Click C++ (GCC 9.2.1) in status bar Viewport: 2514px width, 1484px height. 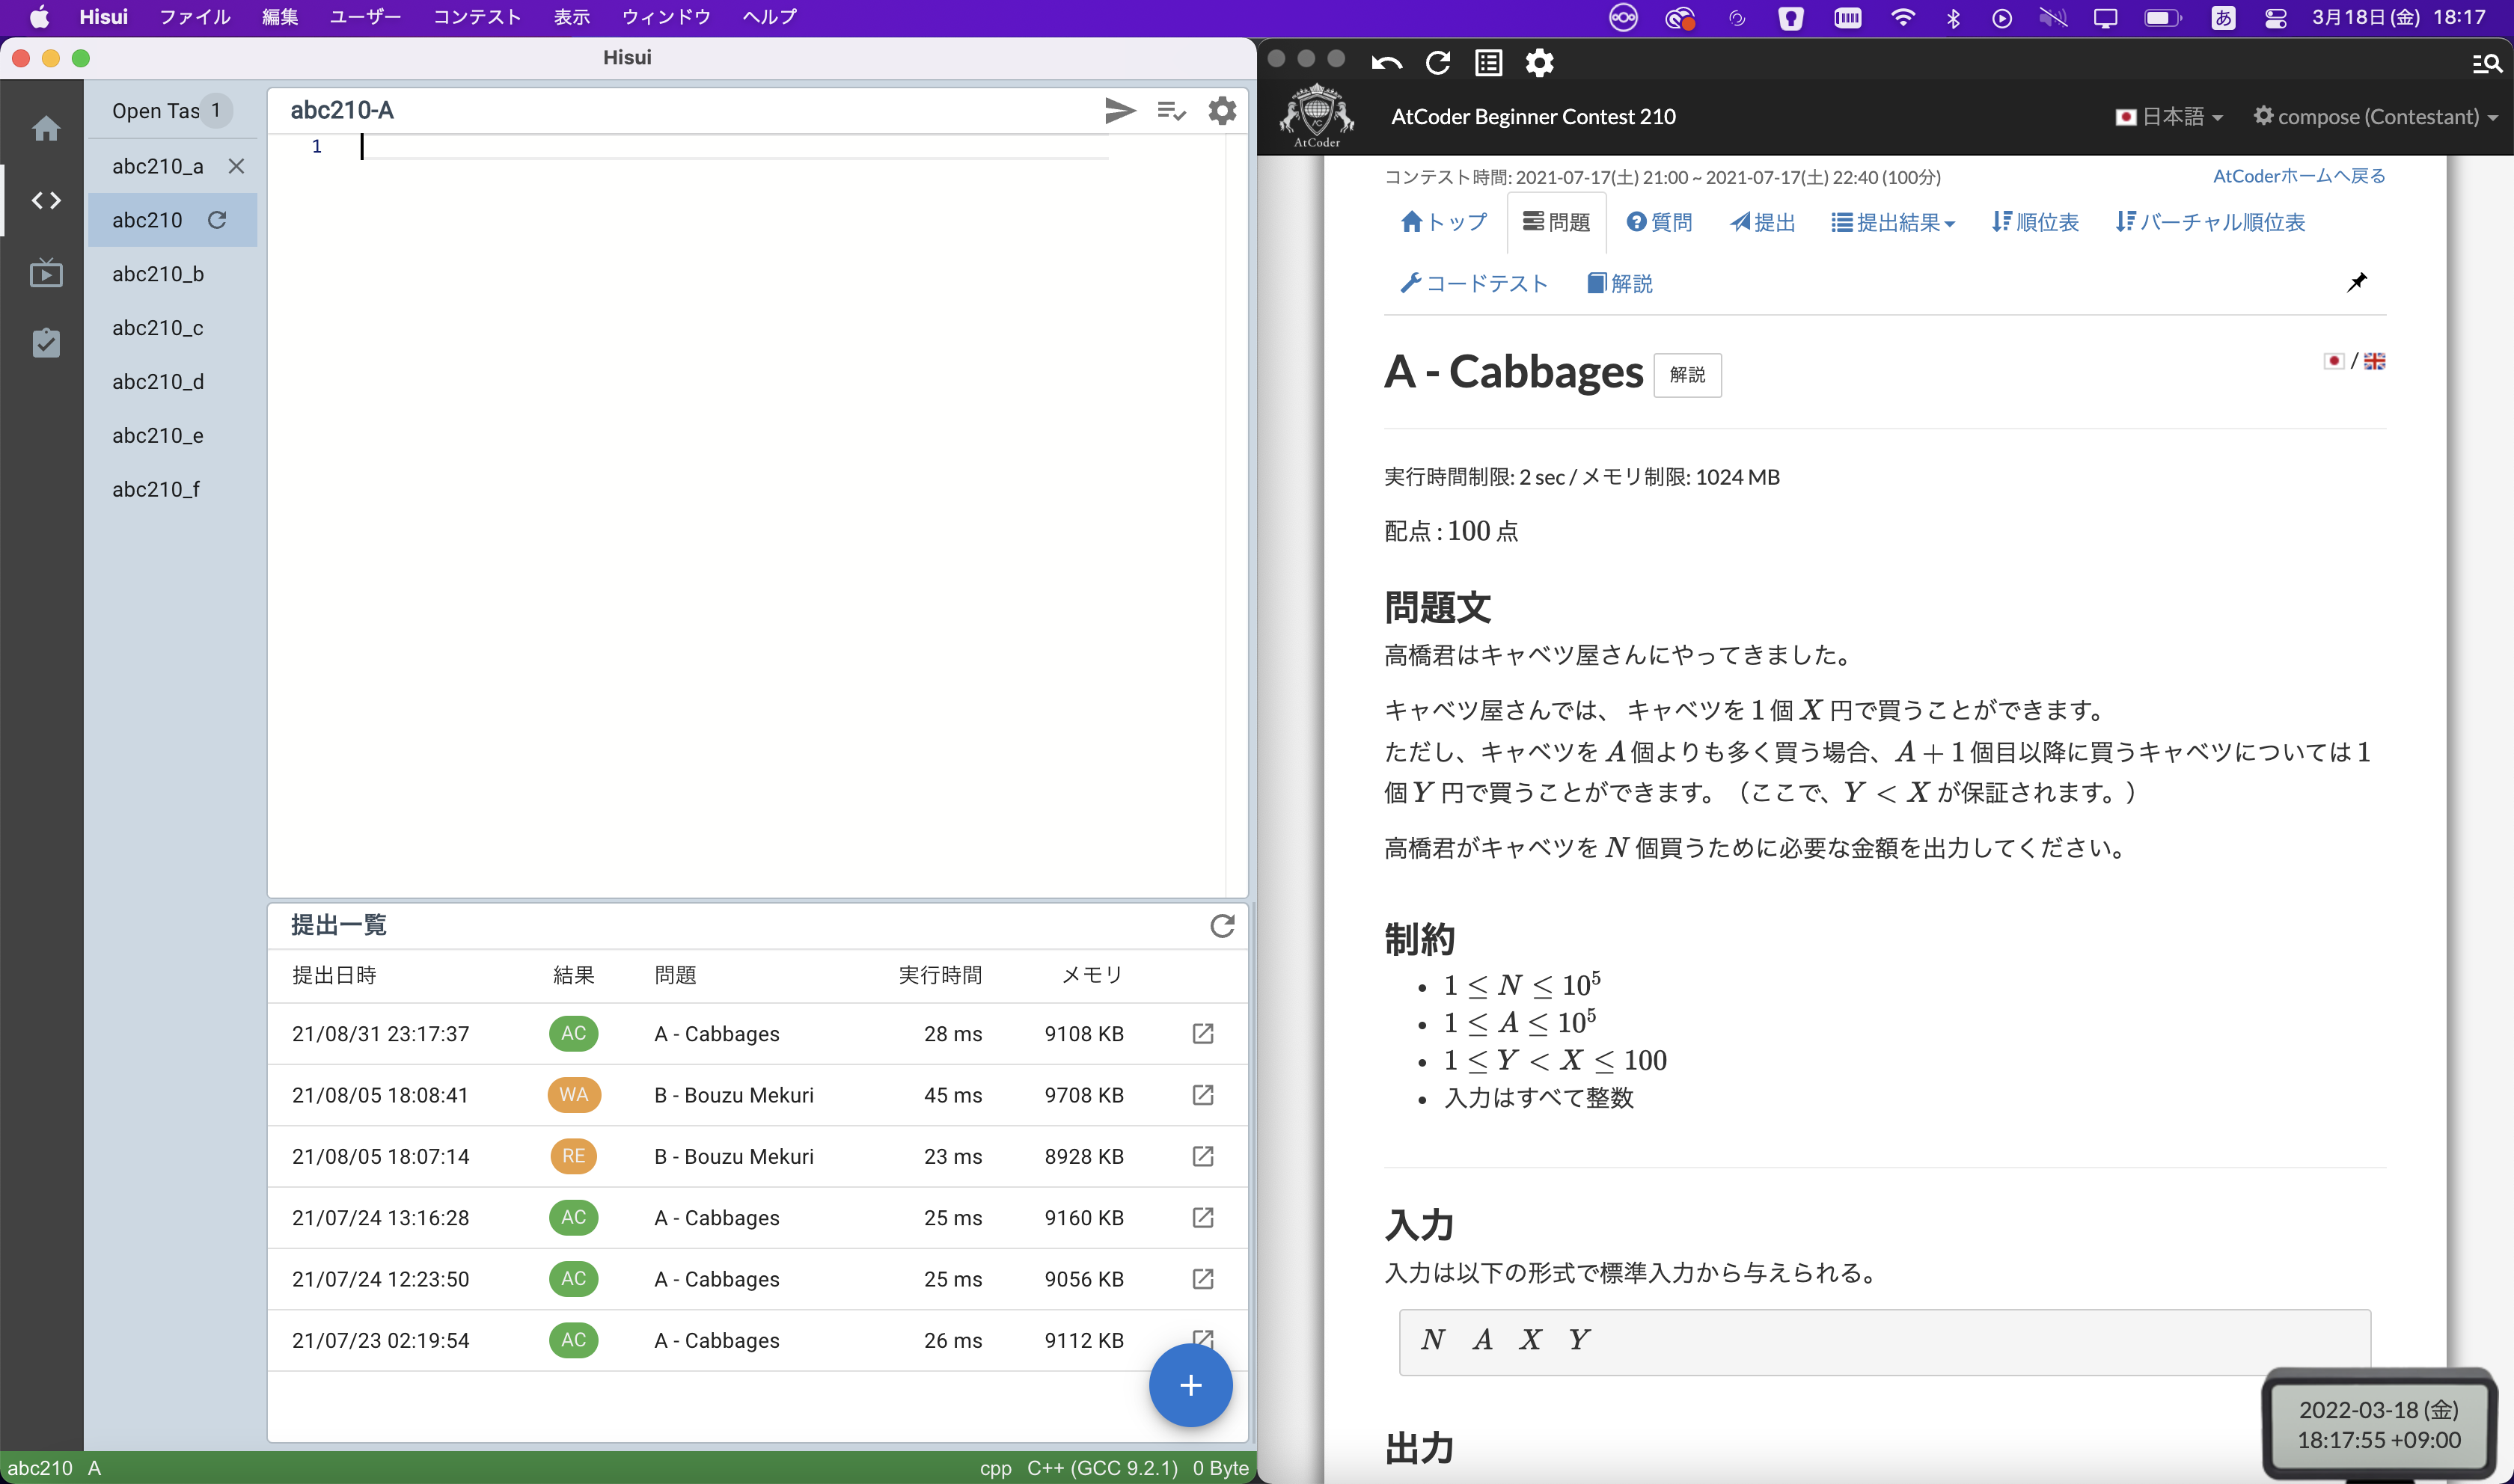[x=1103, y=1468]
